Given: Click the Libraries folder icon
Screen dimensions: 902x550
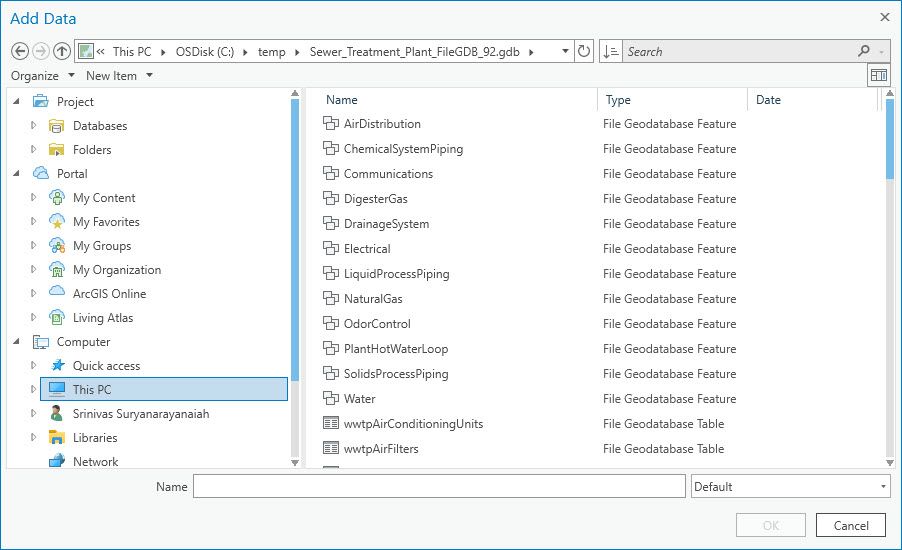Looking at the screenshot, I should tap(56, 437).
